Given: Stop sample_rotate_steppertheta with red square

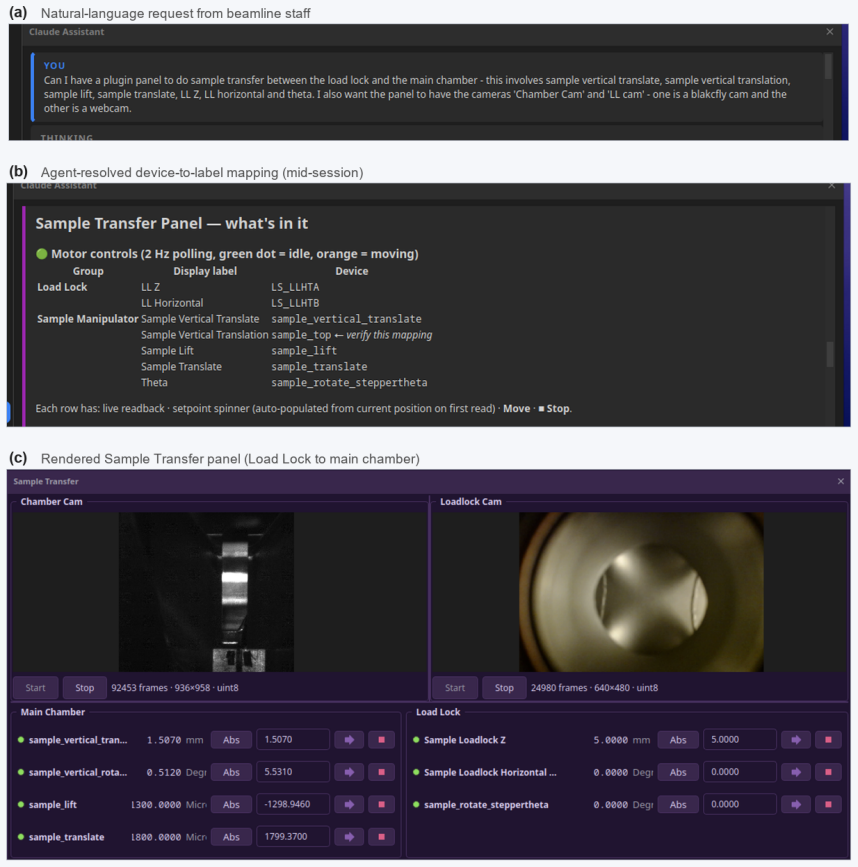Looking at the screenshot, I should coord(828,805).
